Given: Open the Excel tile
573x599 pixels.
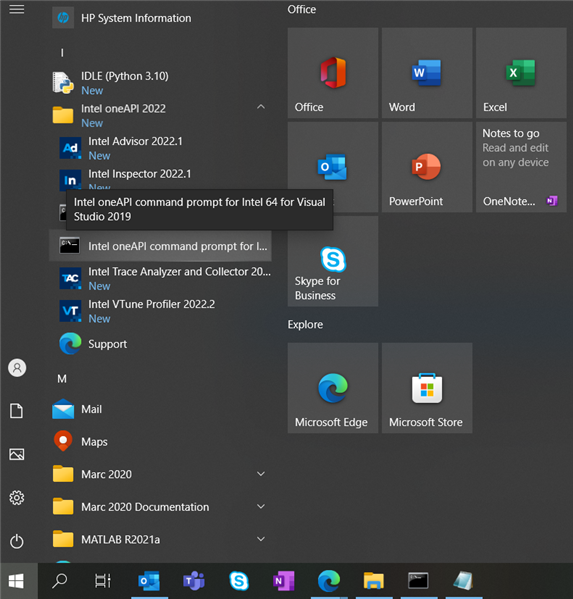Looking at the screenshot, I should (x=521, y=73).
